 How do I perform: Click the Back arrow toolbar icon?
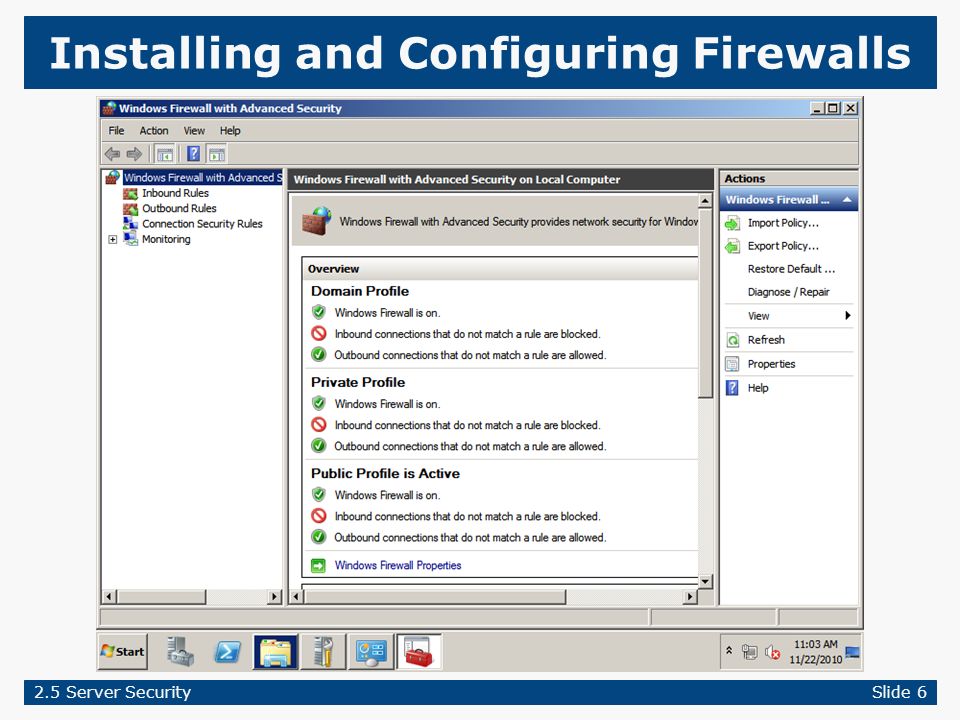pyautogui.click(x=112, y=154)
